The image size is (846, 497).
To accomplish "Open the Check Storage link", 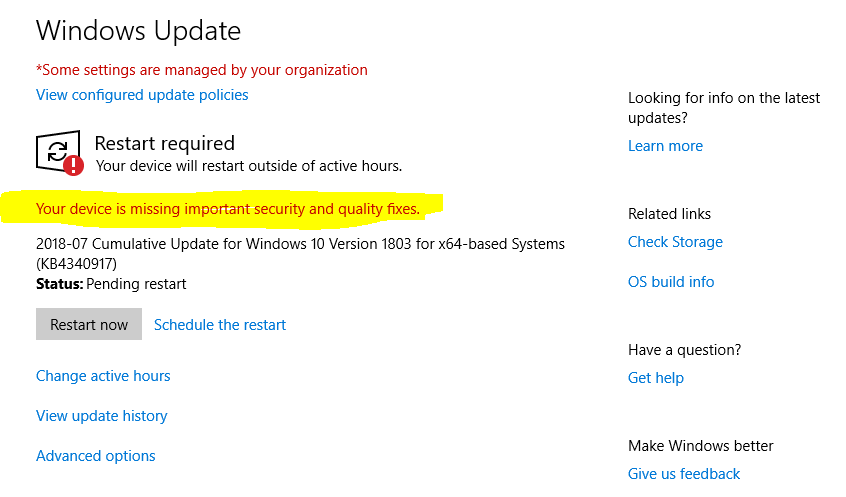I will [675, 242].
